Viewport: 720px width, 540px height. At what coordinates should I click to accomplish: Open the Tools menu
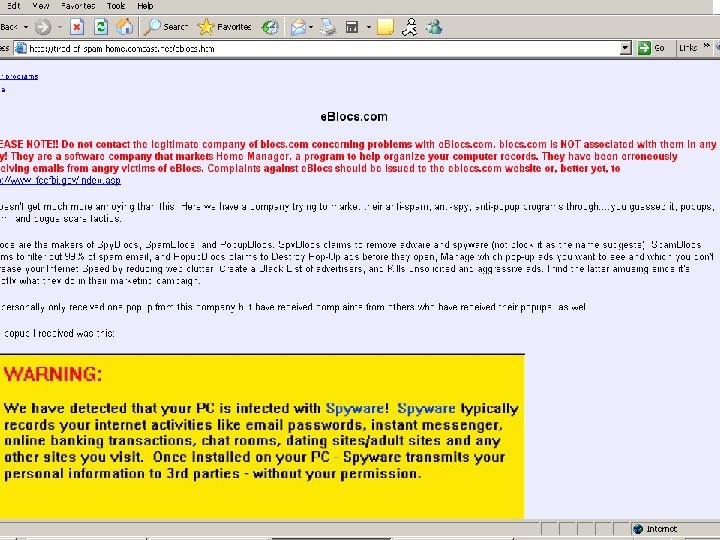pyautogui.click(x=116, y=6)
